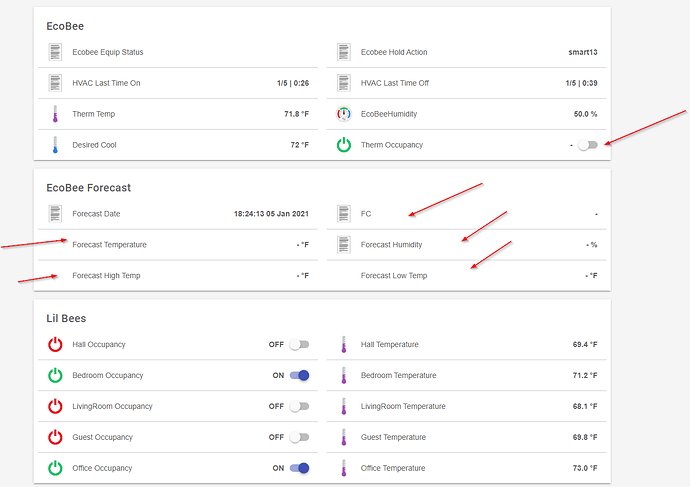Click the Desired Cool blue thermometer icon
690x487 pixels.
click(55, 145)
